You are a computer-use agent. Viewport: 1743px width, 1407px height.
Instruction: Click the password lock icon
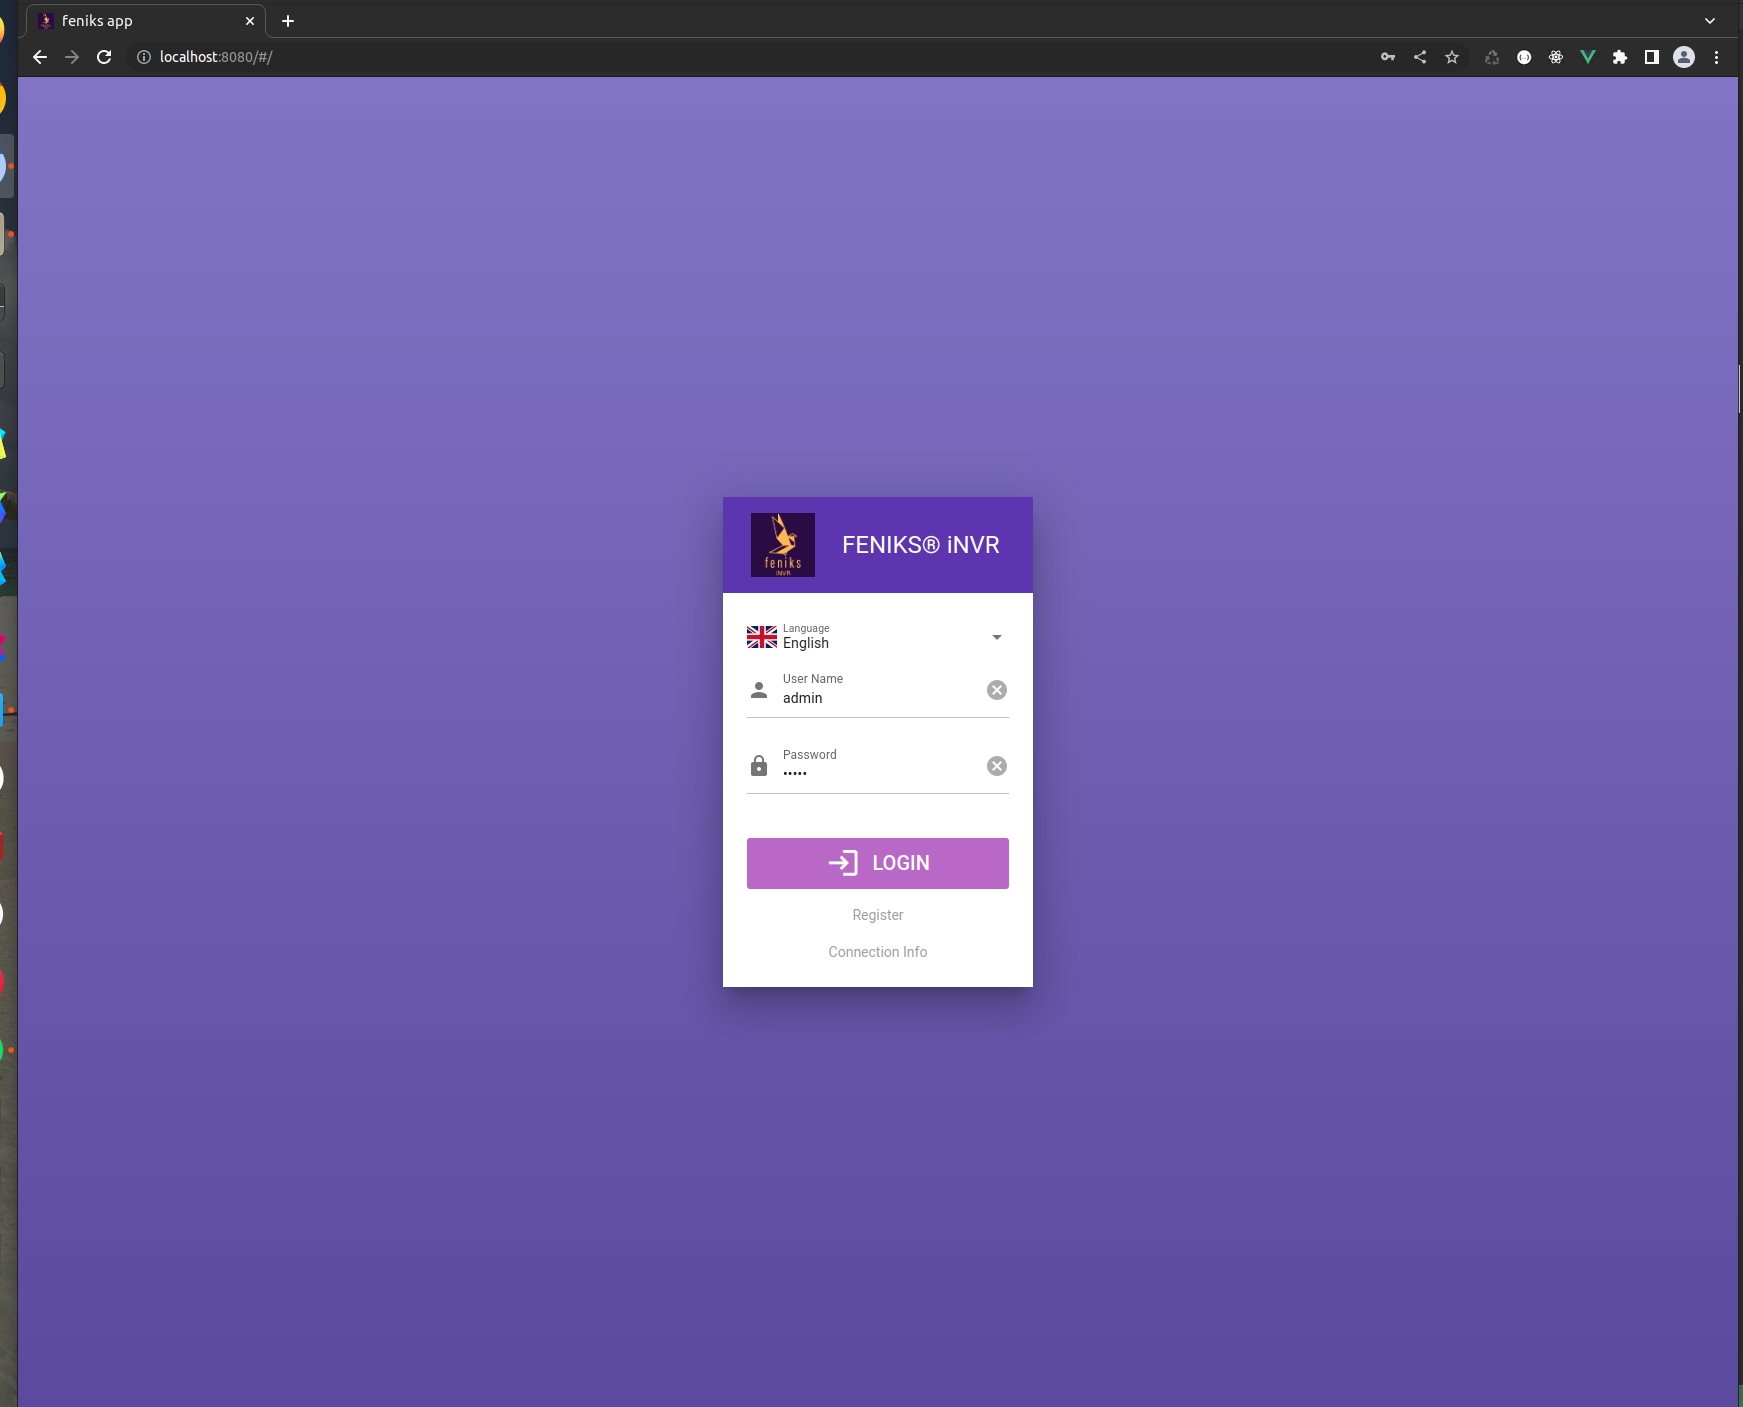[x=759, y=766]
